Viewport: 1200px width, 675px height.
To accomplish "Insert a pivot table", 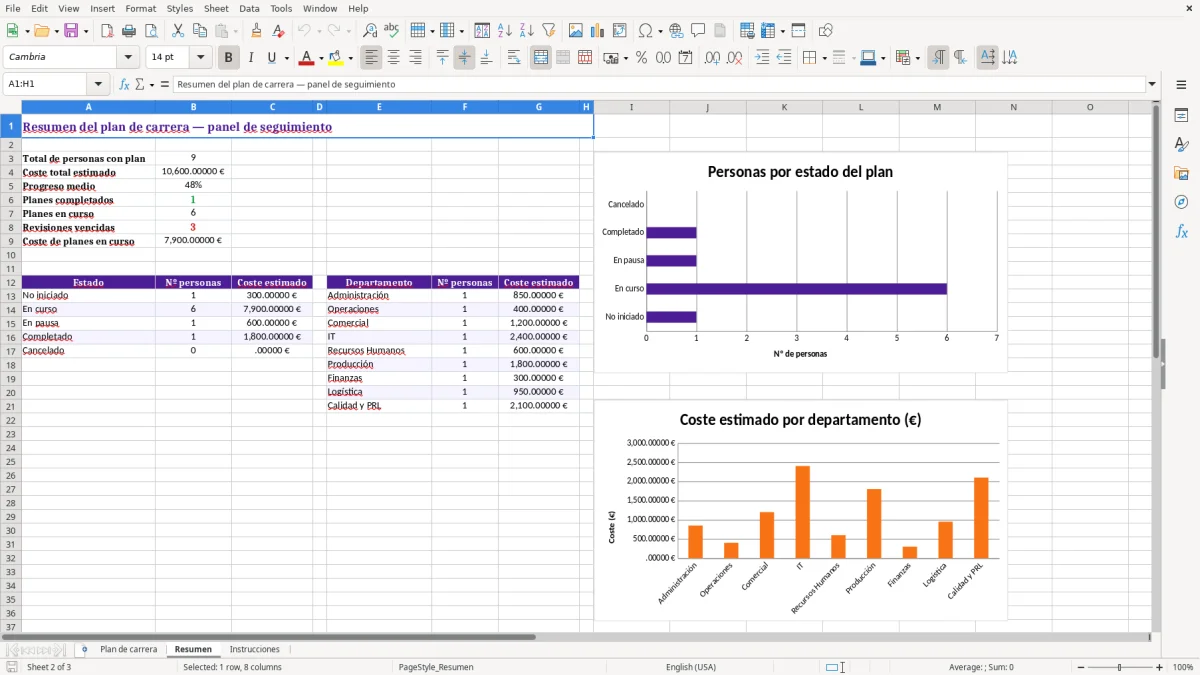I will tap(620, 31).
